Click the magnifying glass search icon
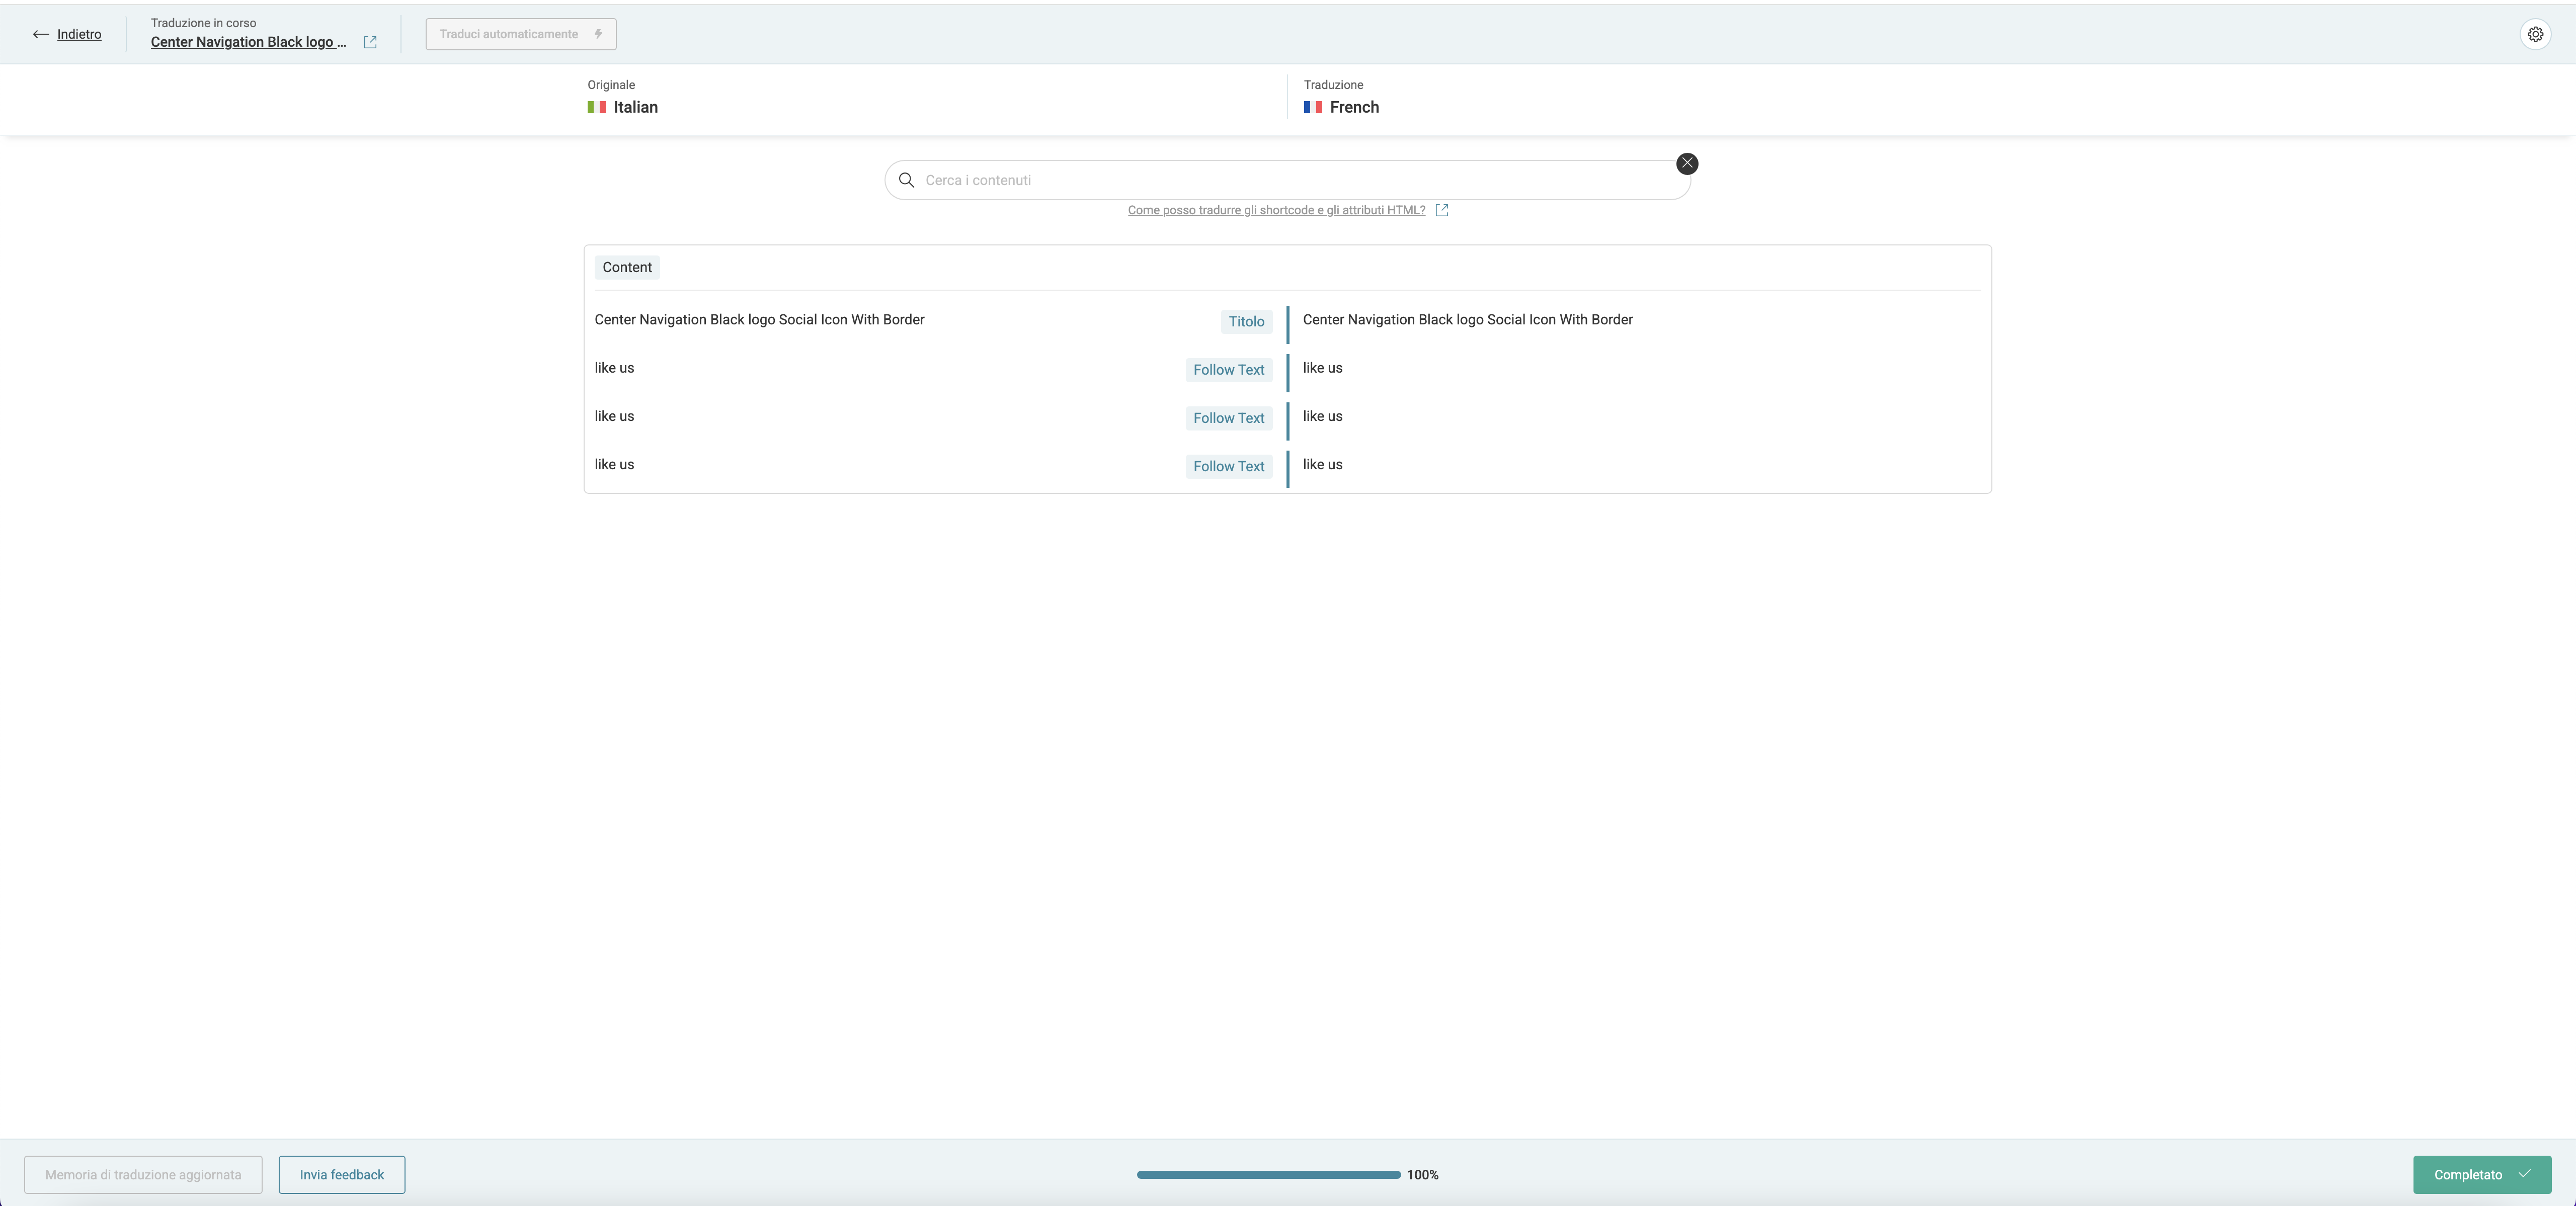The image size is (2576, 1206). tap(906, 180)
